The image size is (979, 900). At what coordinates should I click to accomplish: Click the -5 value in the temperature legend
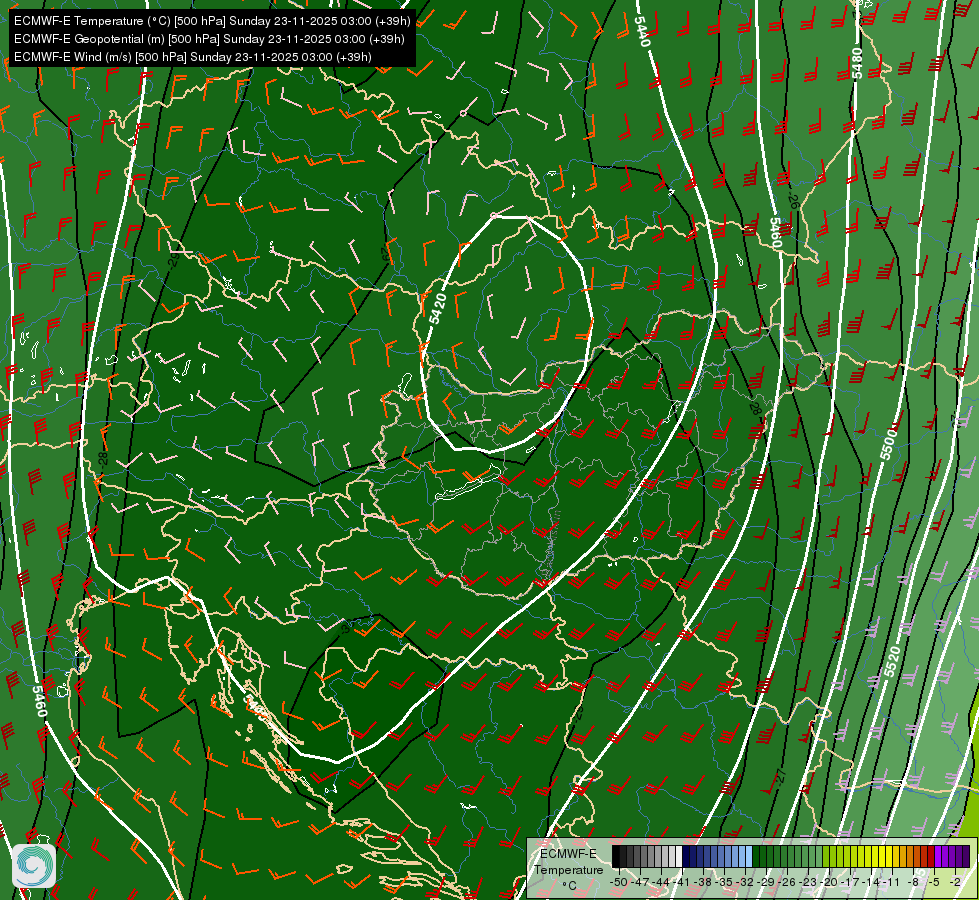[933, 882]
